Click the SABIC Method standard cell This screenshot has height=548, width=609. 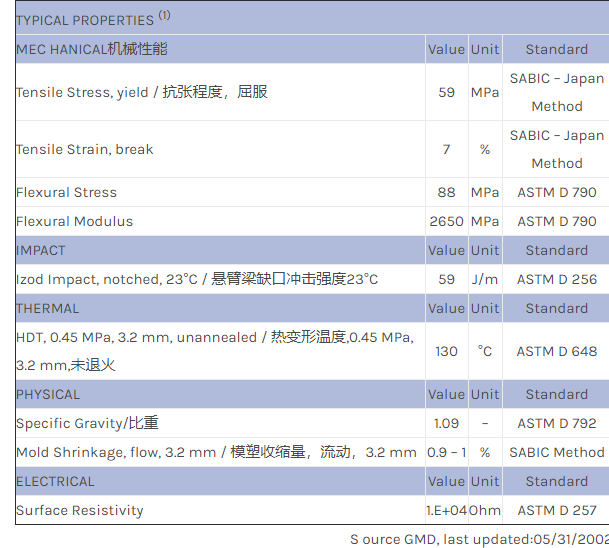[x=556, y=452]
